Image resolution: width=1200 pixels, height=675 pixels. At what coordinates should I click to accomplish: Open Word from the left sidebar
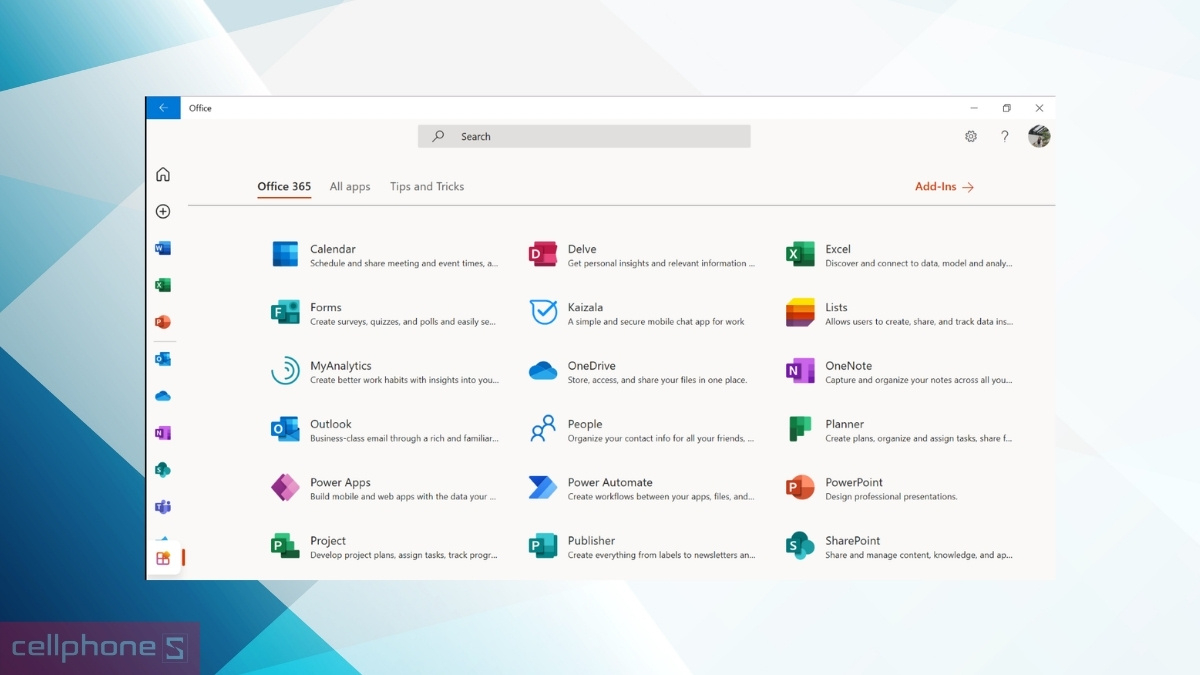[x=163, y=248]
